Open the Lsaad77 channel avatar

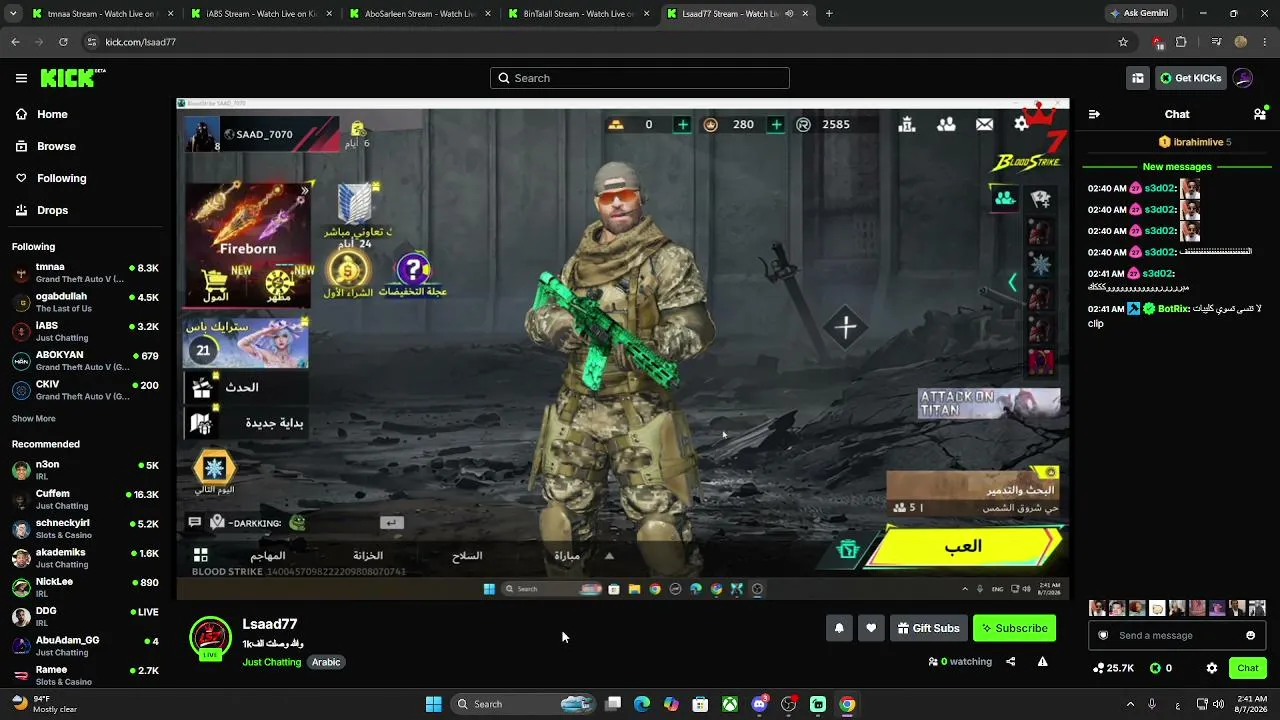(210, 638)
